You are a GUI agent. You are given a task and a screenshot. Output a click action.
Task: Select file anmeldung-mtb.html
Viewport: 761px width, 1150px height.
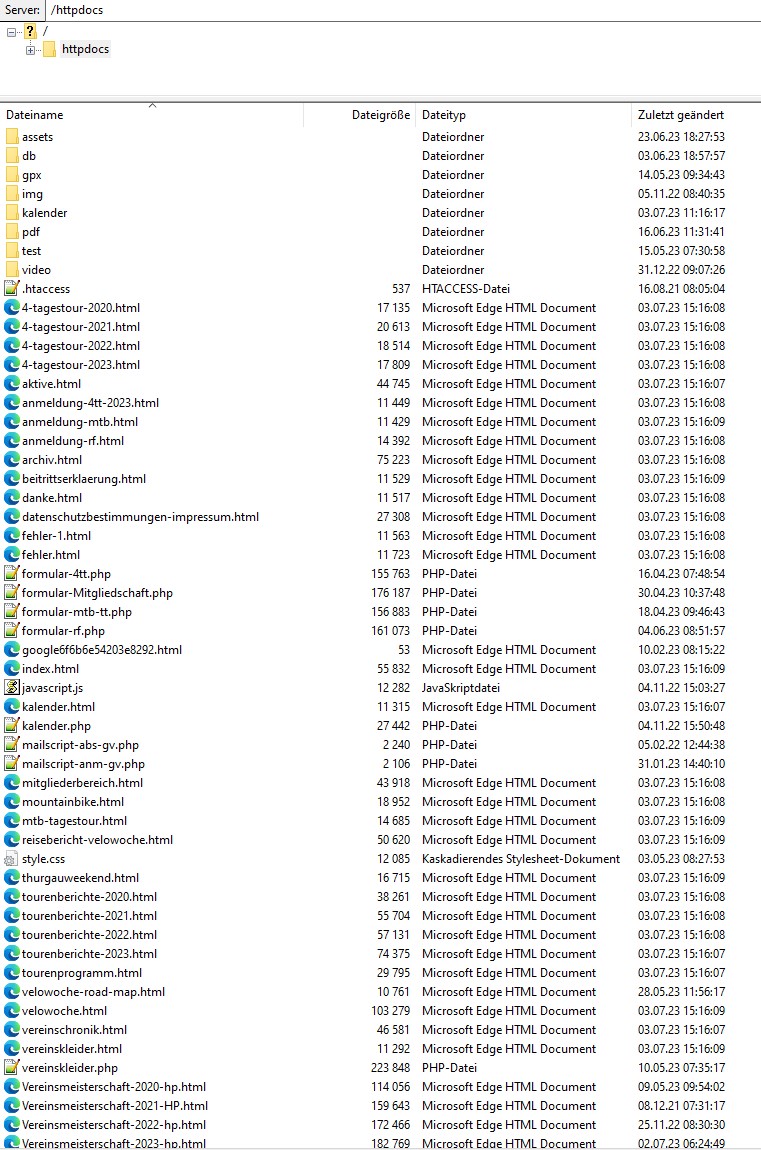click(x=80, y=422)
